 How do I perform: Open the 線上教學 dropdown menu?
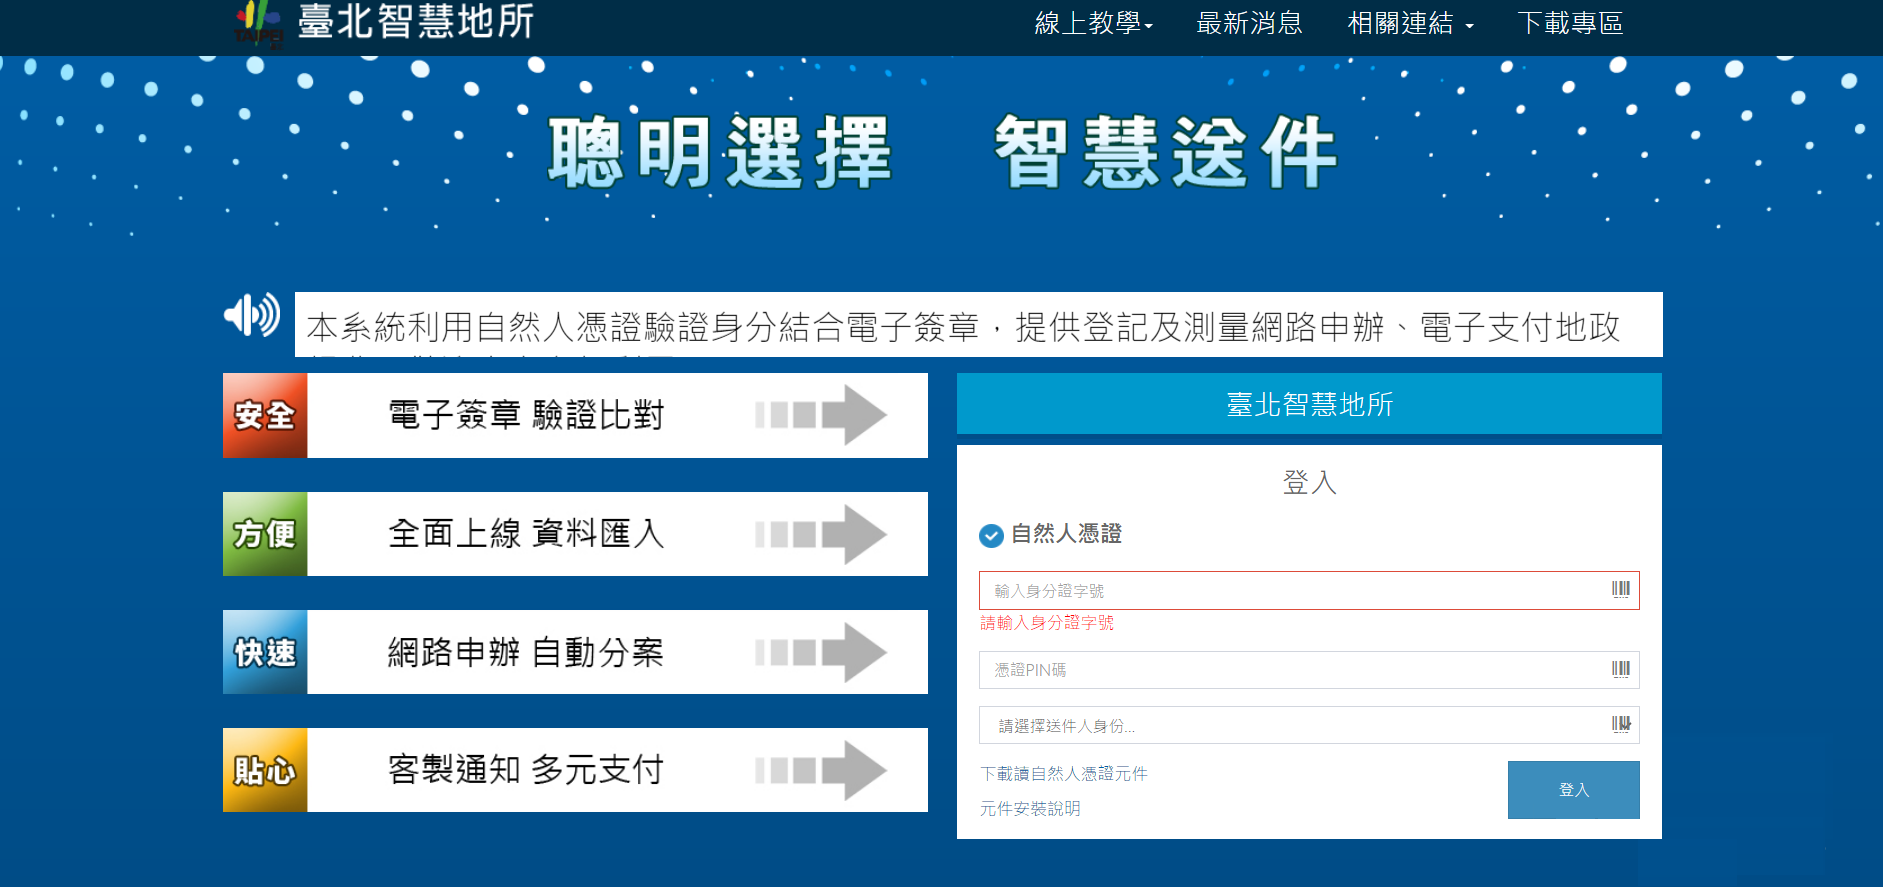click(x=1094, y=23)
